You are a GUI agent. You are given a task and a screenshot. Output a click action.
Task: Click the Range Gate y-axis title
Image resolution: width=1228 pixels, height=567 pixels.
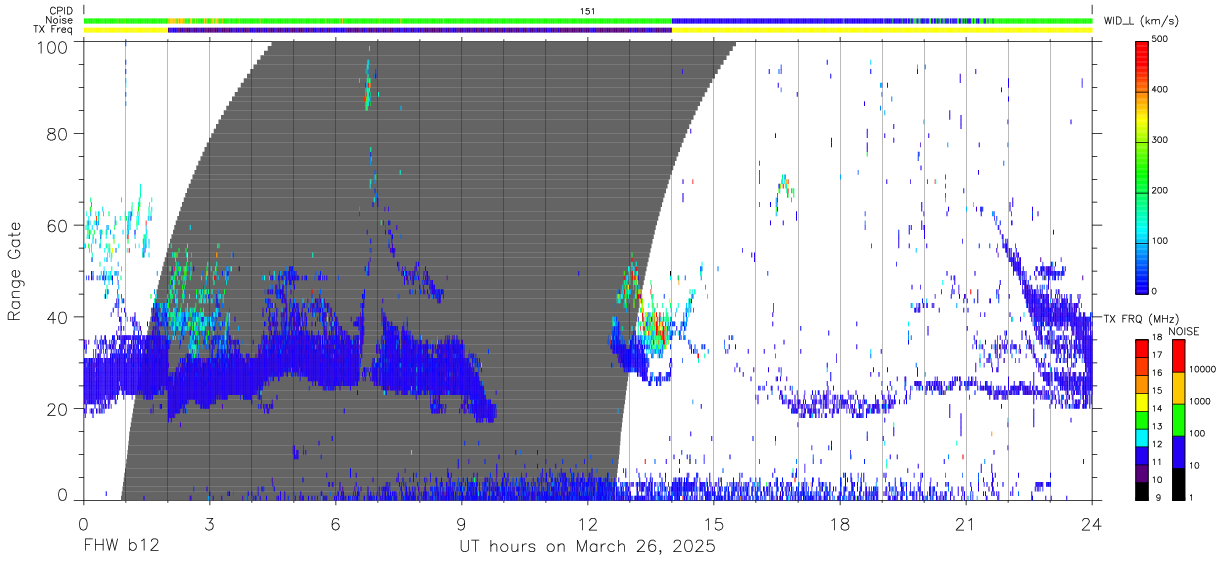[x=15, y=272]
